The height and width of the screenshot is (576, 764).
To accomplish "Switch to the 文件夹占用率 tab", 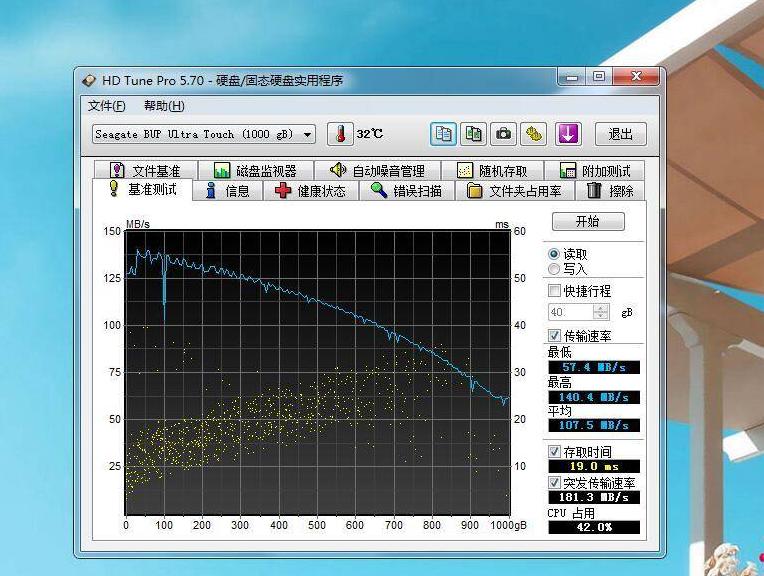I will (x=515, y=191).
